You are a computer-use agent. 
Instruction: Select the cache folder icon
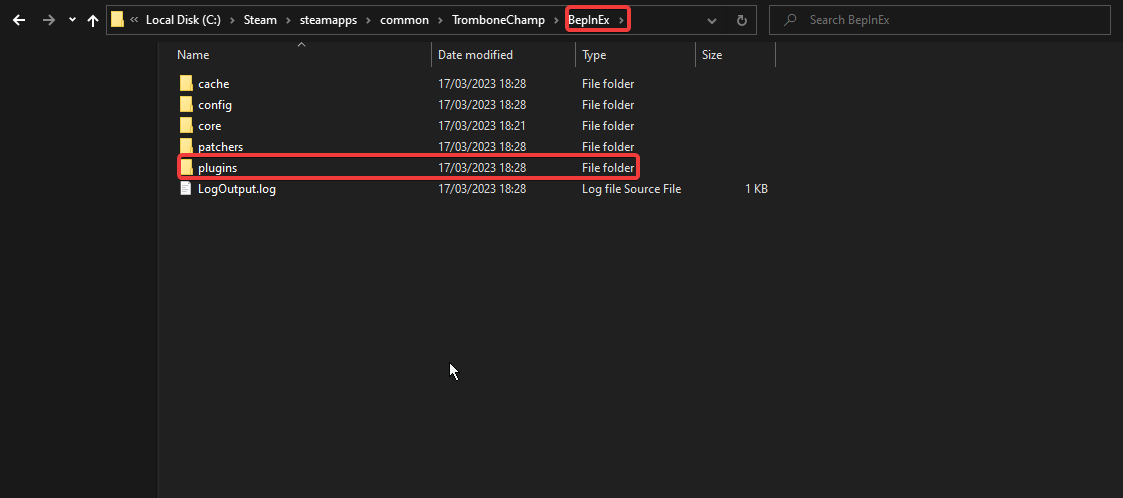pyautogui.click(x=186, y=83)
